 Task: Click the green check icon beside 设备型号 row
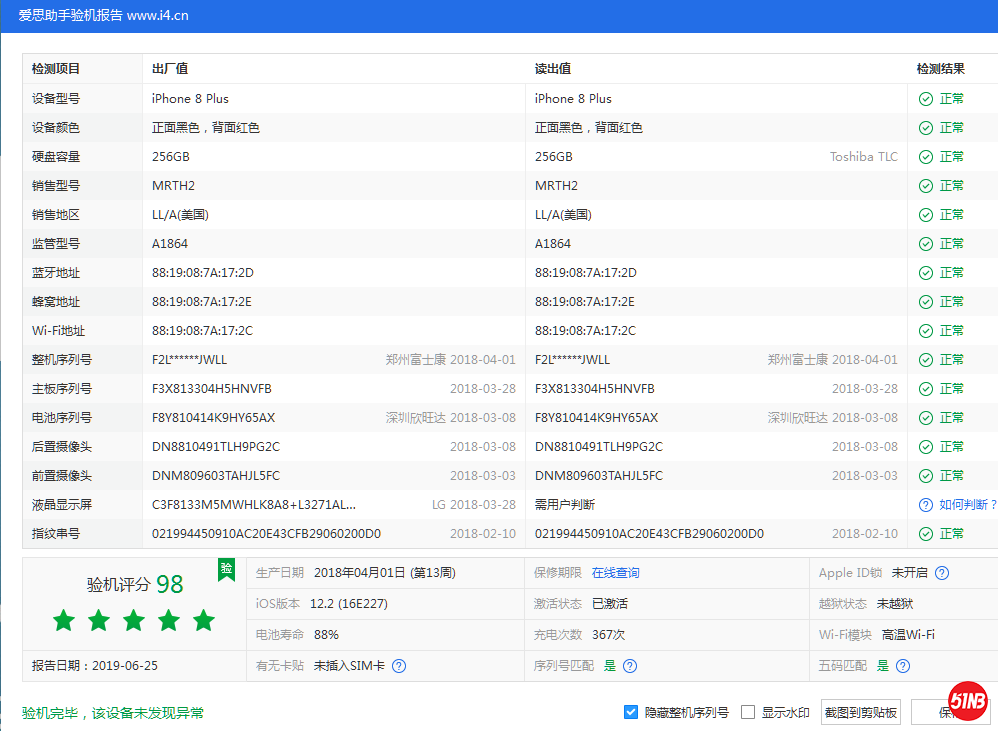[925, 98]
